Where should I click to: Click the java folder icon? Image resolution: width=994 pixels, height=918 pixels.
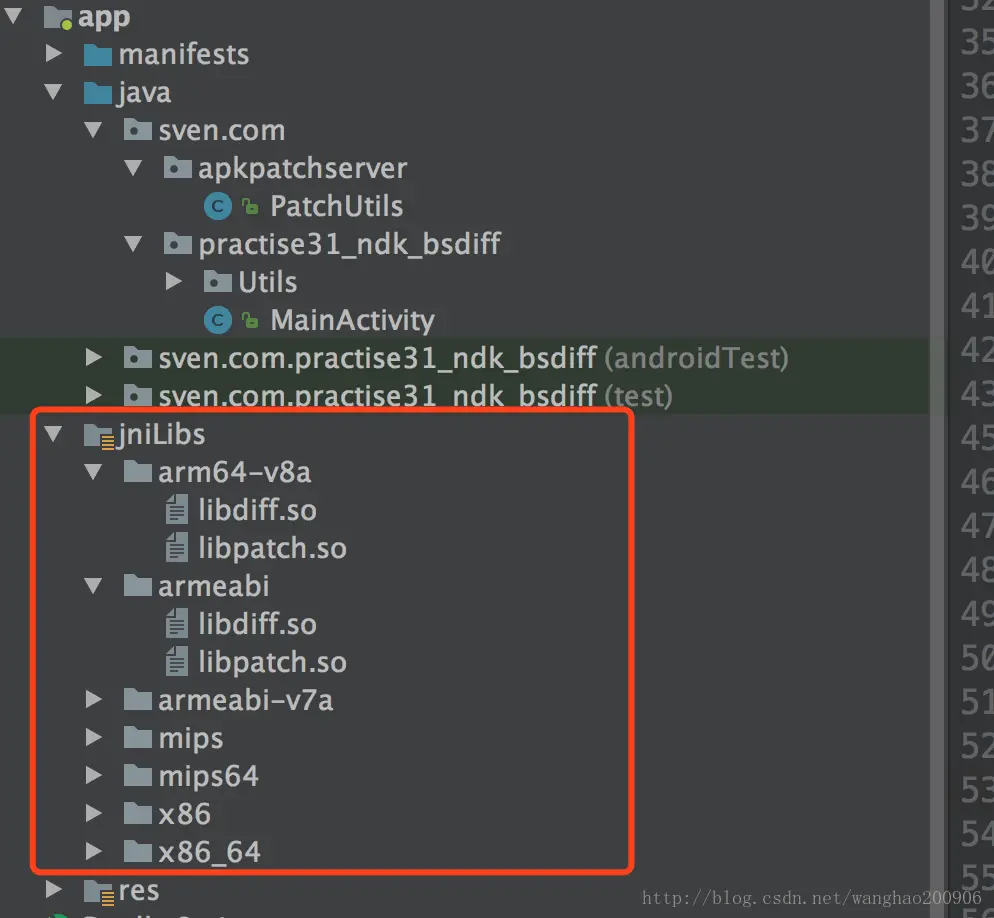(98, 93)
